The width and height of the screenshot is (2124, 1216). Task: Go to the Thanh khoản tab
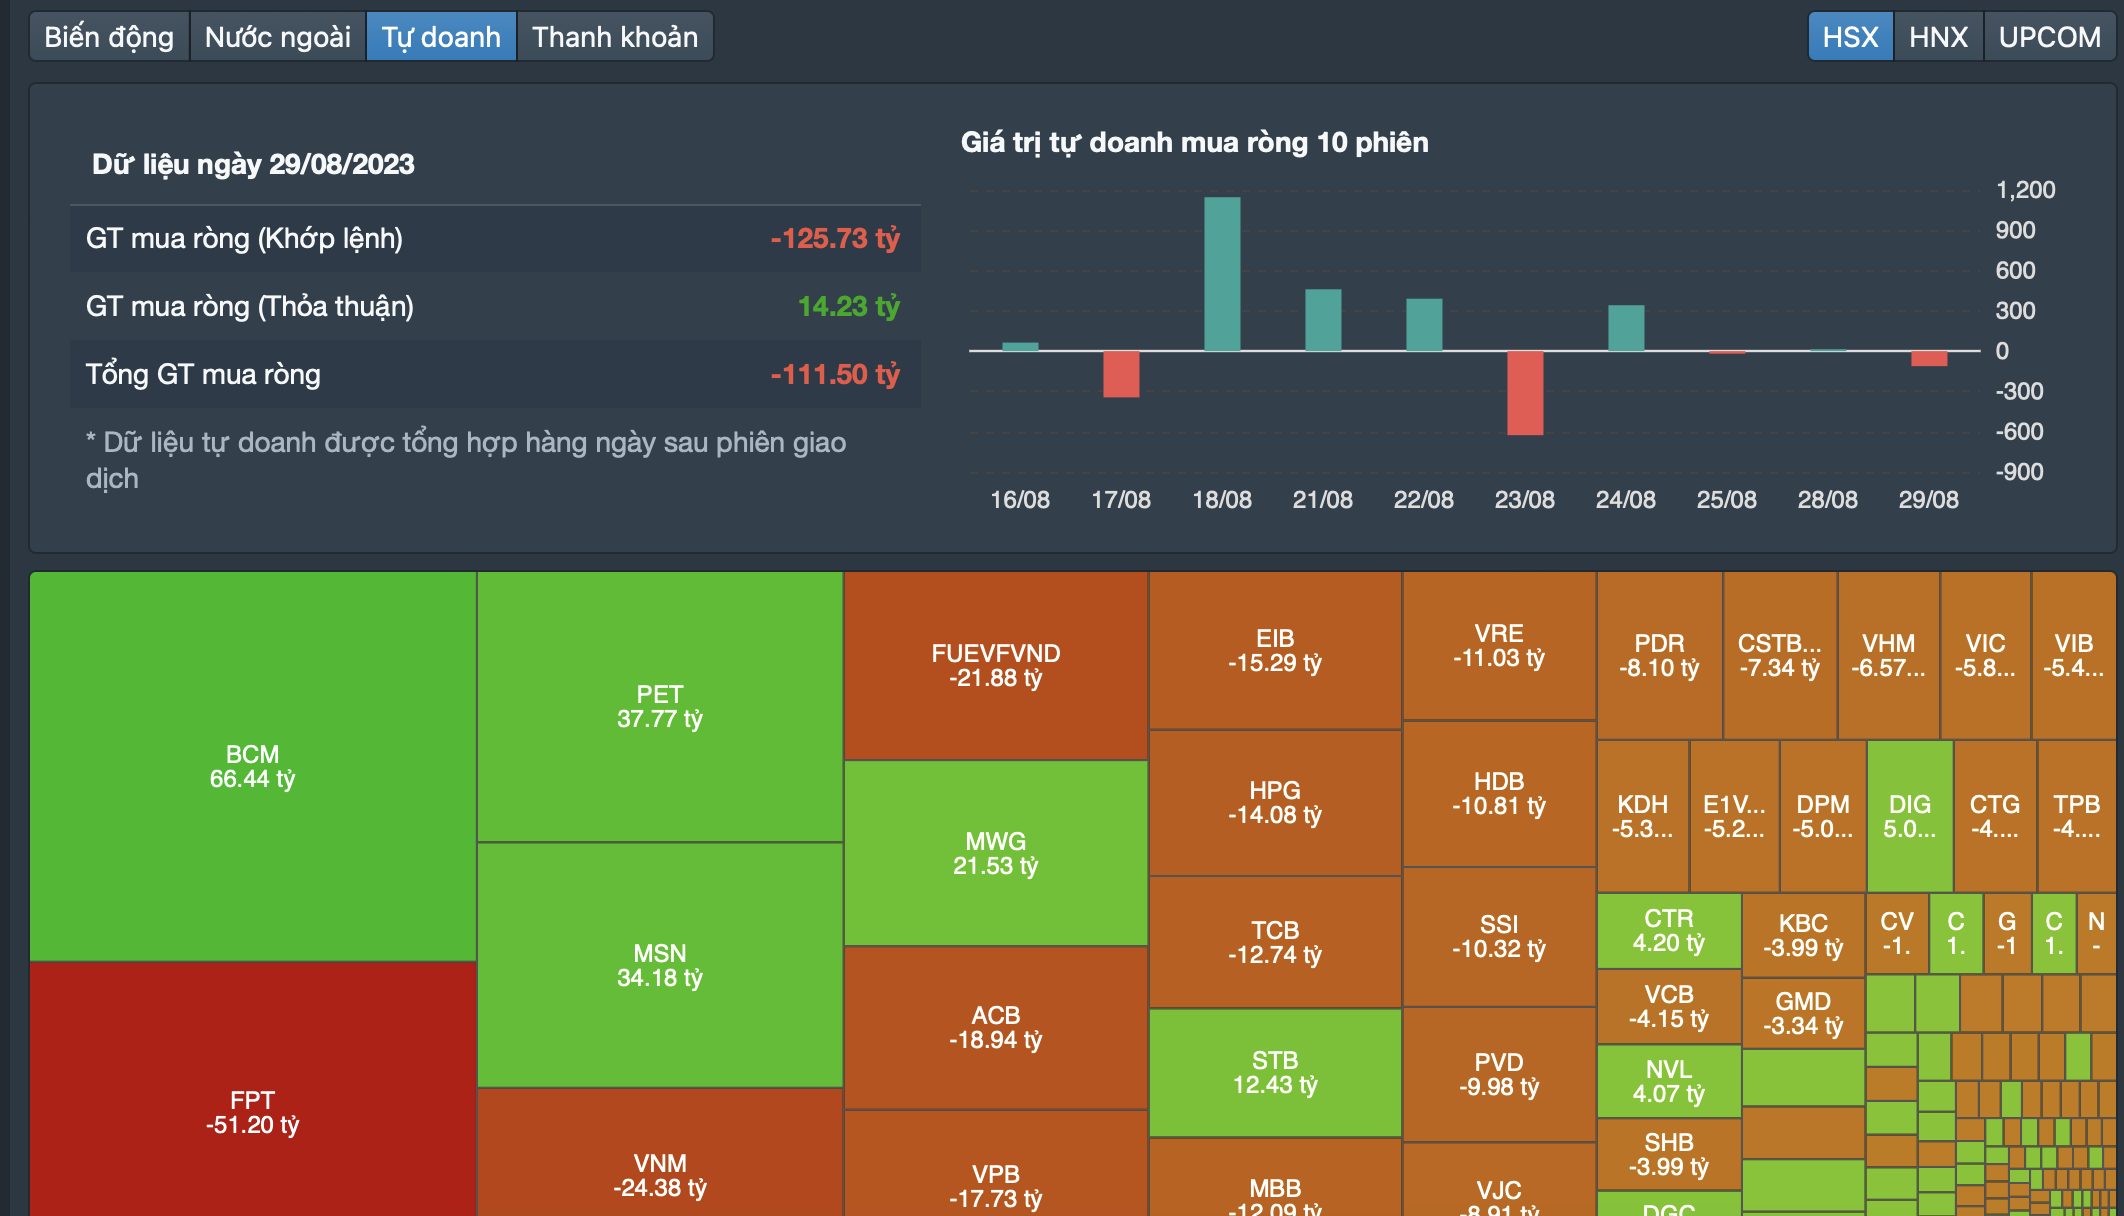[615, 37]
